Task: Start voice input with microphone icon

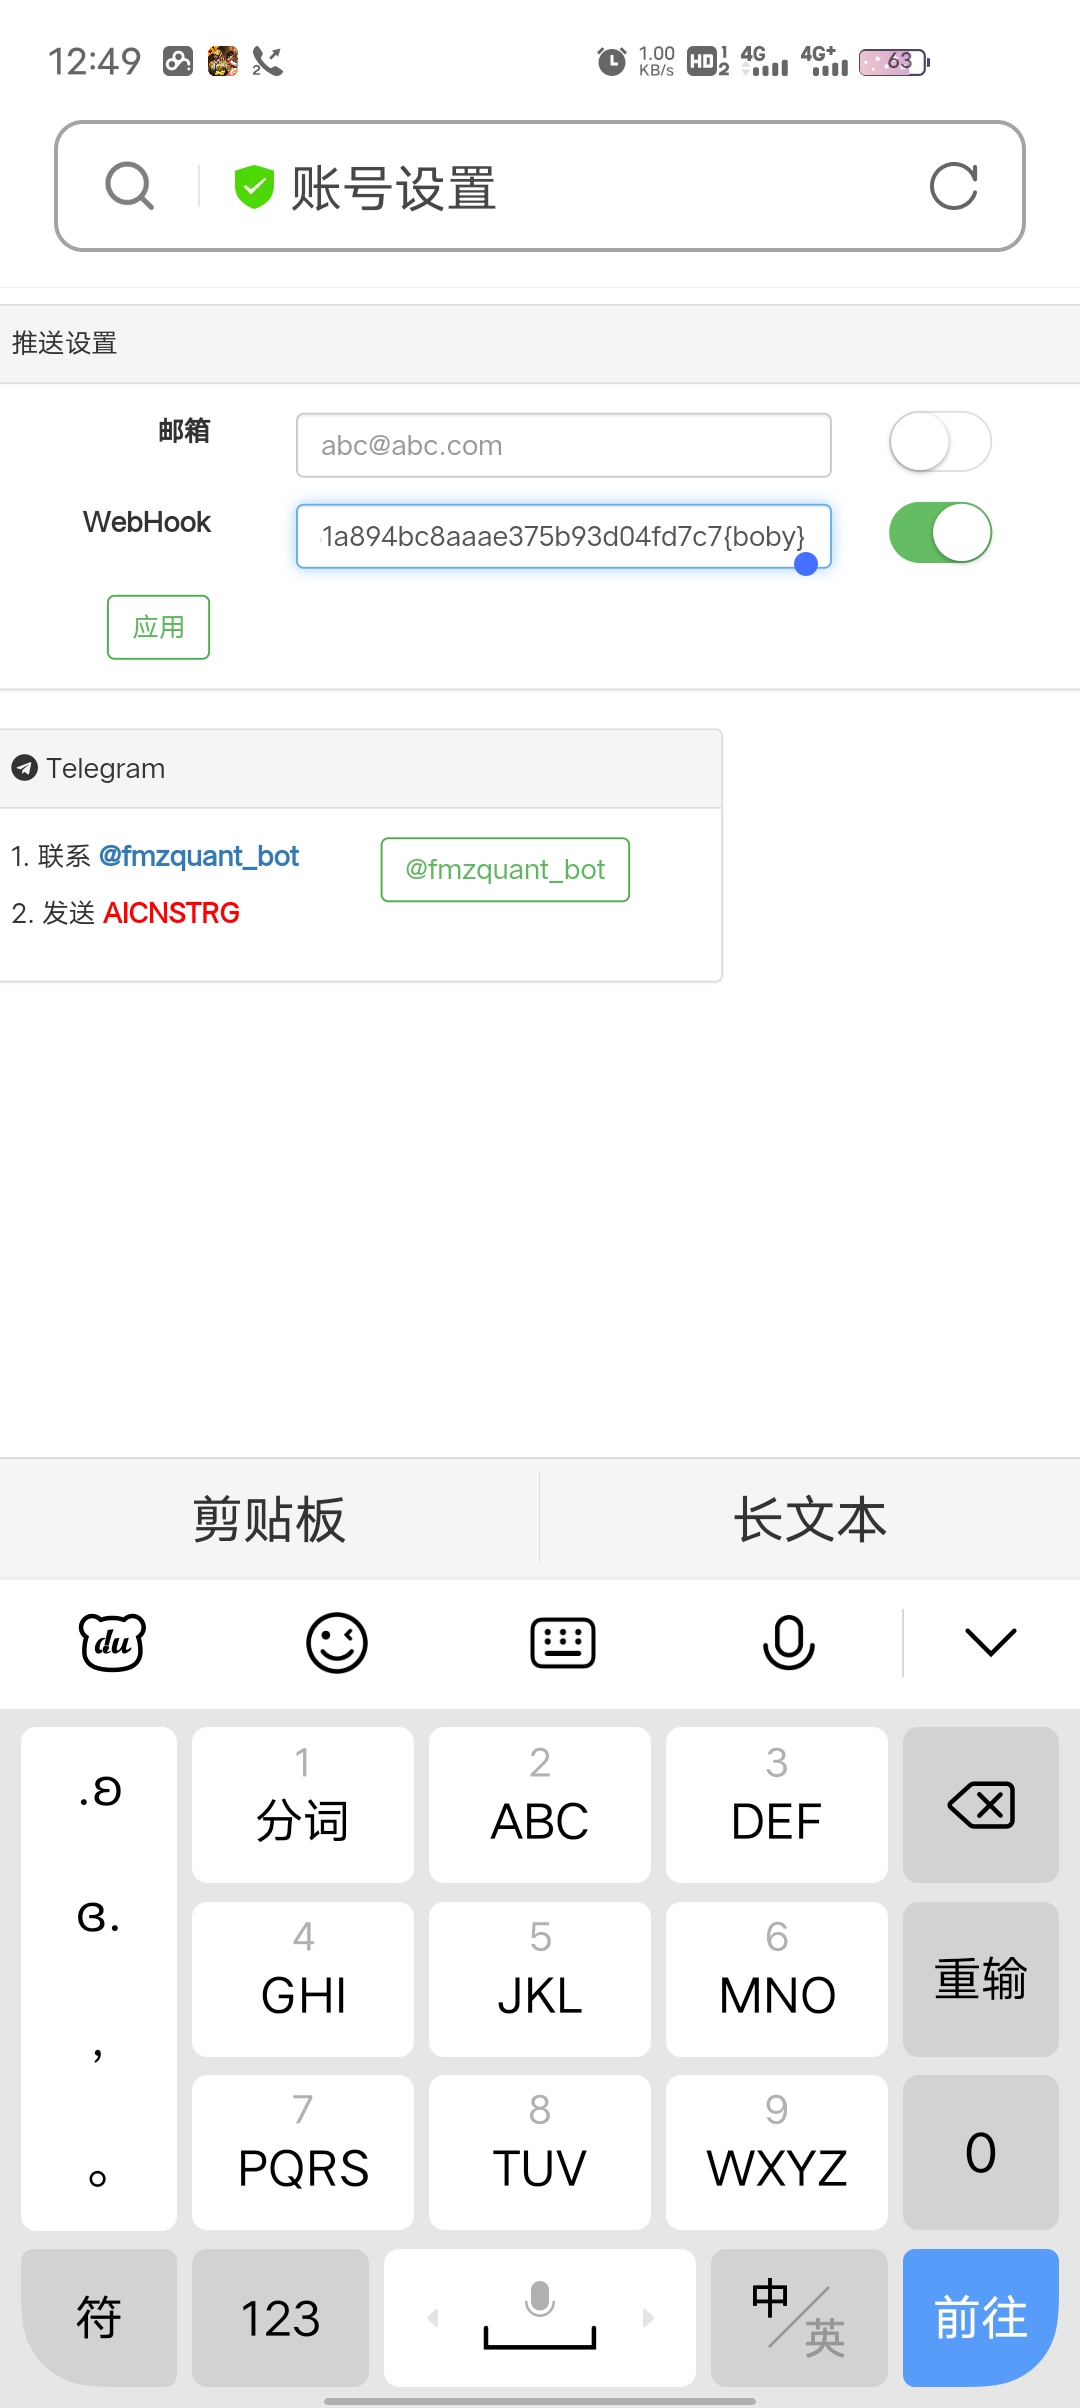Action: coord(789,1642)
